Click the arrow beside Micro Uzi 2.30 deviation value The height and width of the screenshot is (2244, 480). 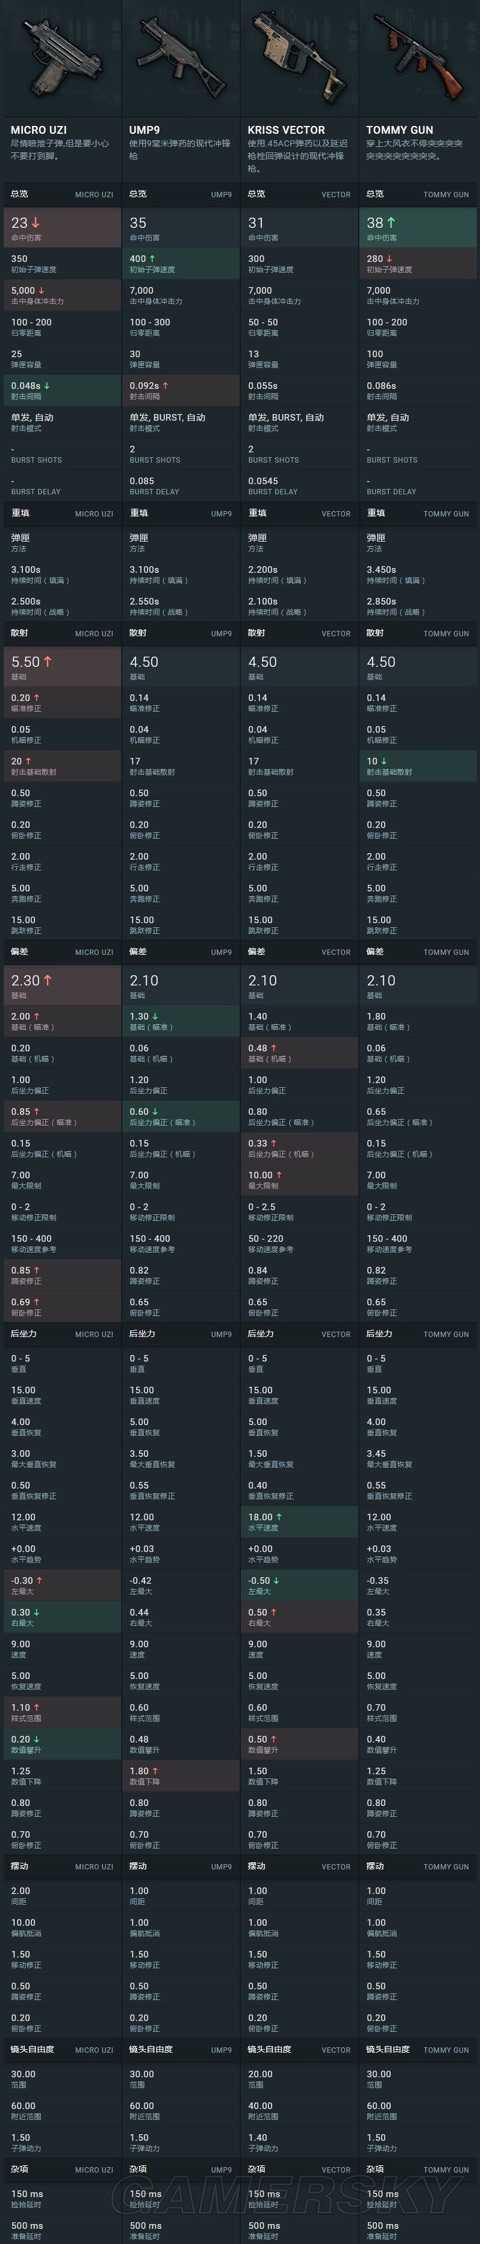47,981
